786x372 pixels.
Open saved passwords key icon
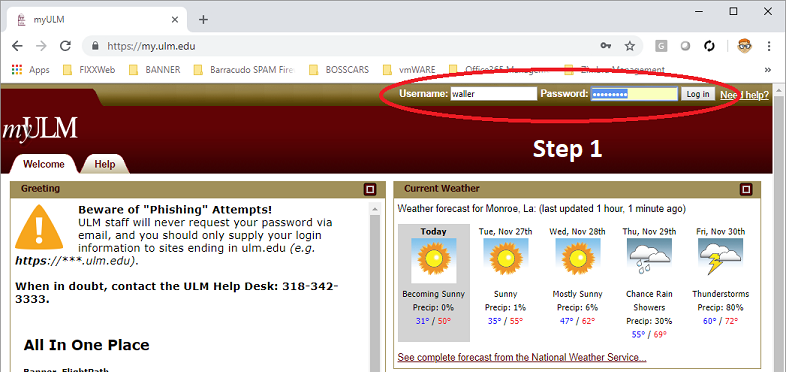click(x=606, y=46)
